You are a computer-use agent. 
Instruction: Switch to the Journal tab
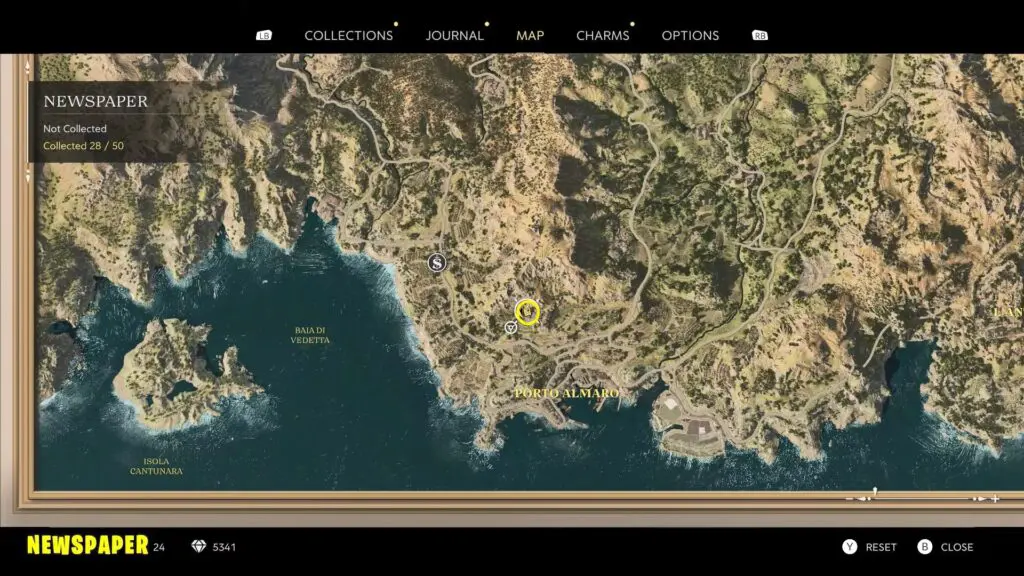pyautogui.click(x=454, y=35)
